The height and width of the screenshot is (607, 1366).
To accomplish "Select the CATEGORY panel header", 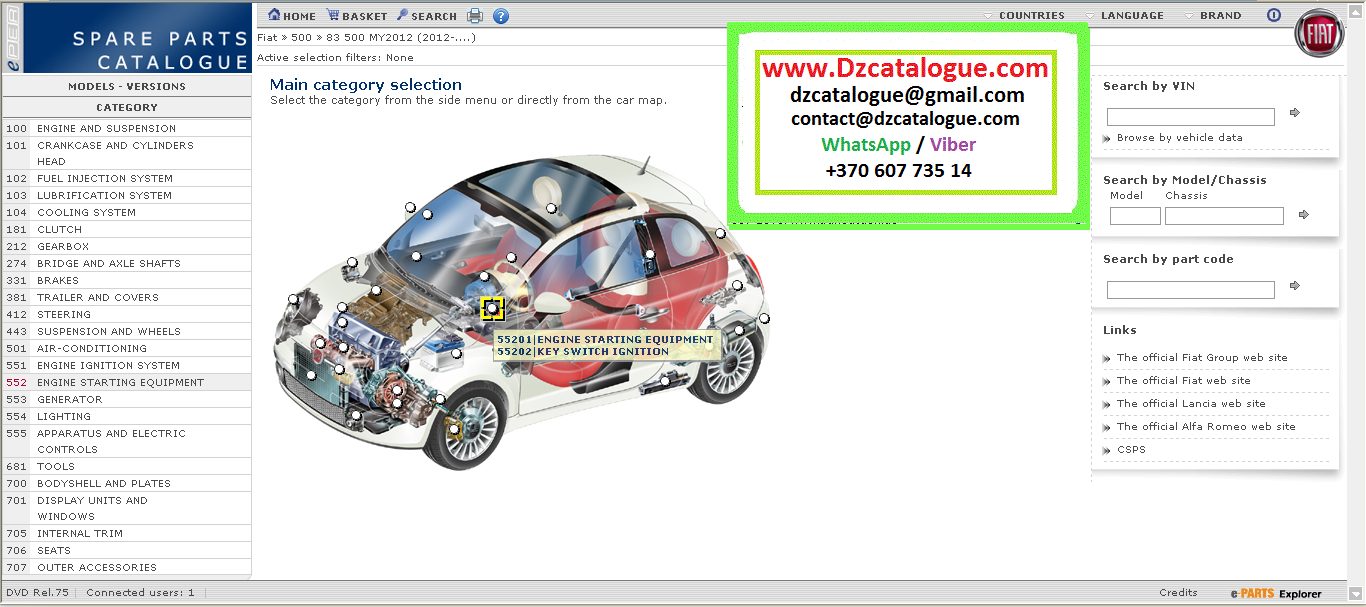I will [127, 108].
